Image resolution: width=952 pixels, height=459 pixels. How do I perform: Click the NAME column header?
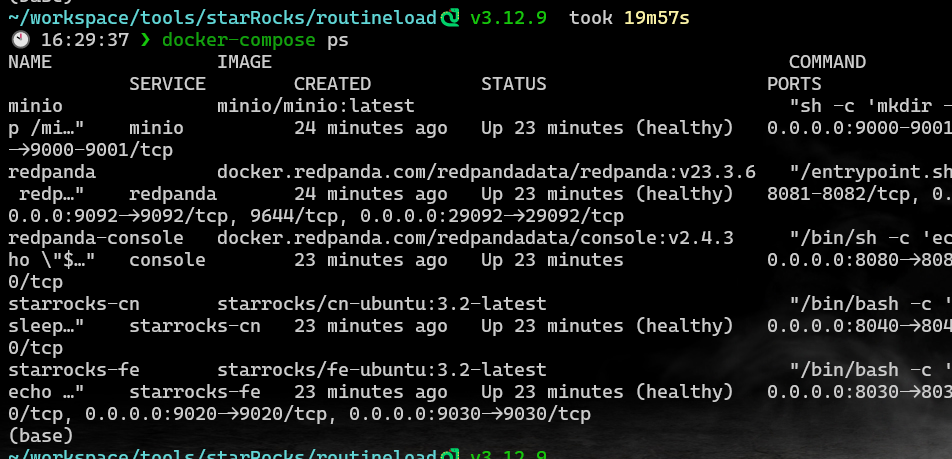(30, 62)
